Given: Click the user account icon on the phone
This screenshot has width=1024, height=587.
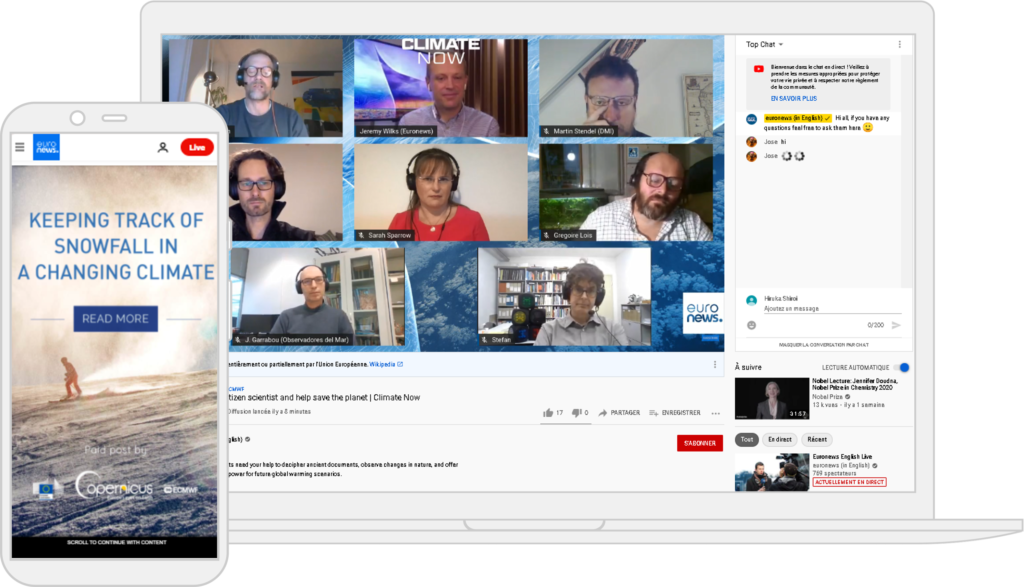Looking at the screenshot, I should pos(163,147).
